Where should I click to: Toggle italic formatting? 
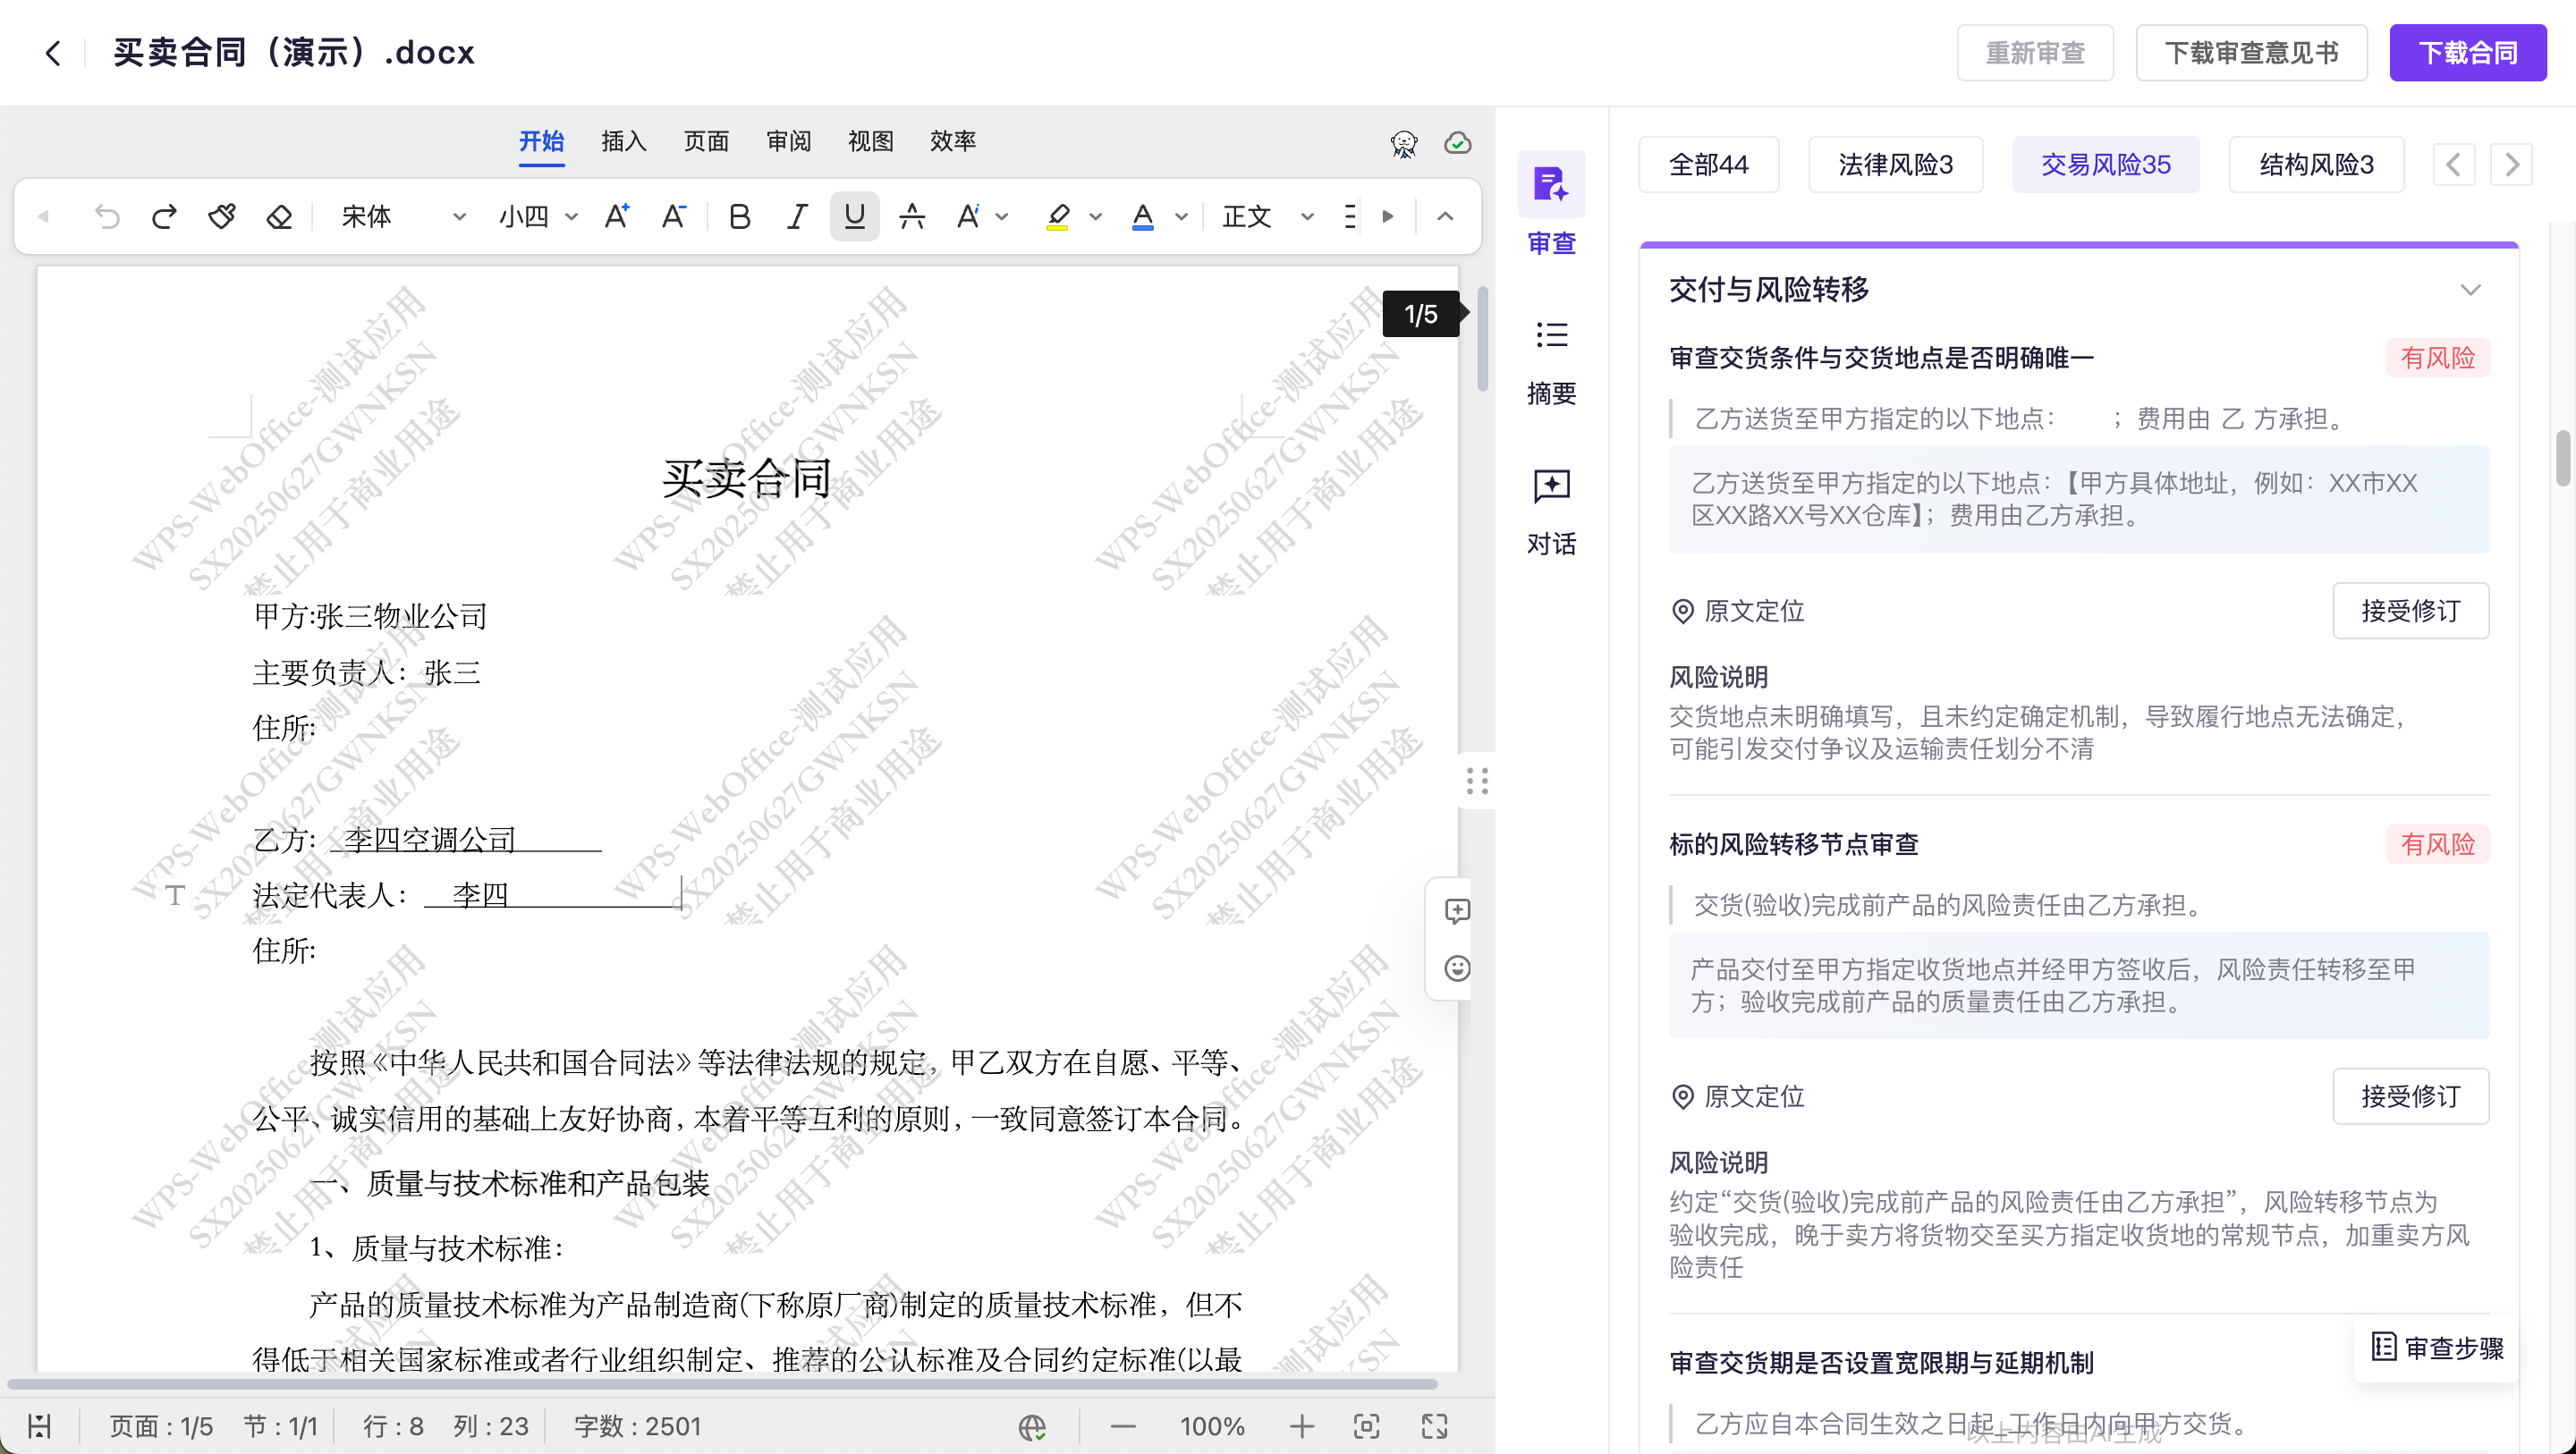[x=797, y=216]
